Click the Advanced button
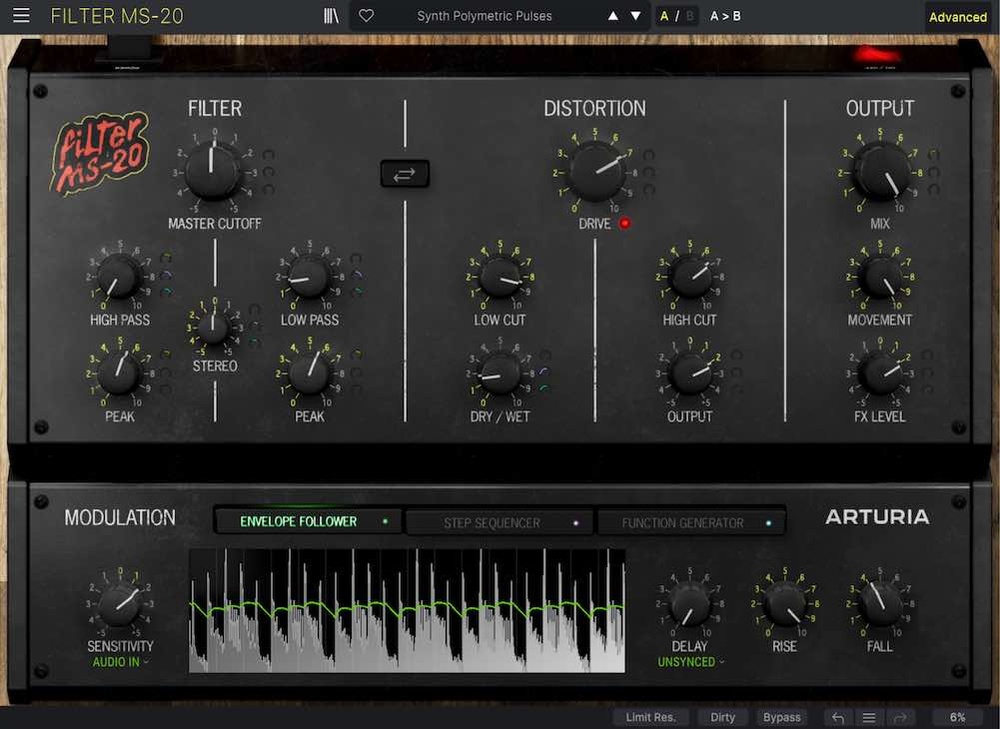Screen dimensions: 1000x729 tap(957, 16)
